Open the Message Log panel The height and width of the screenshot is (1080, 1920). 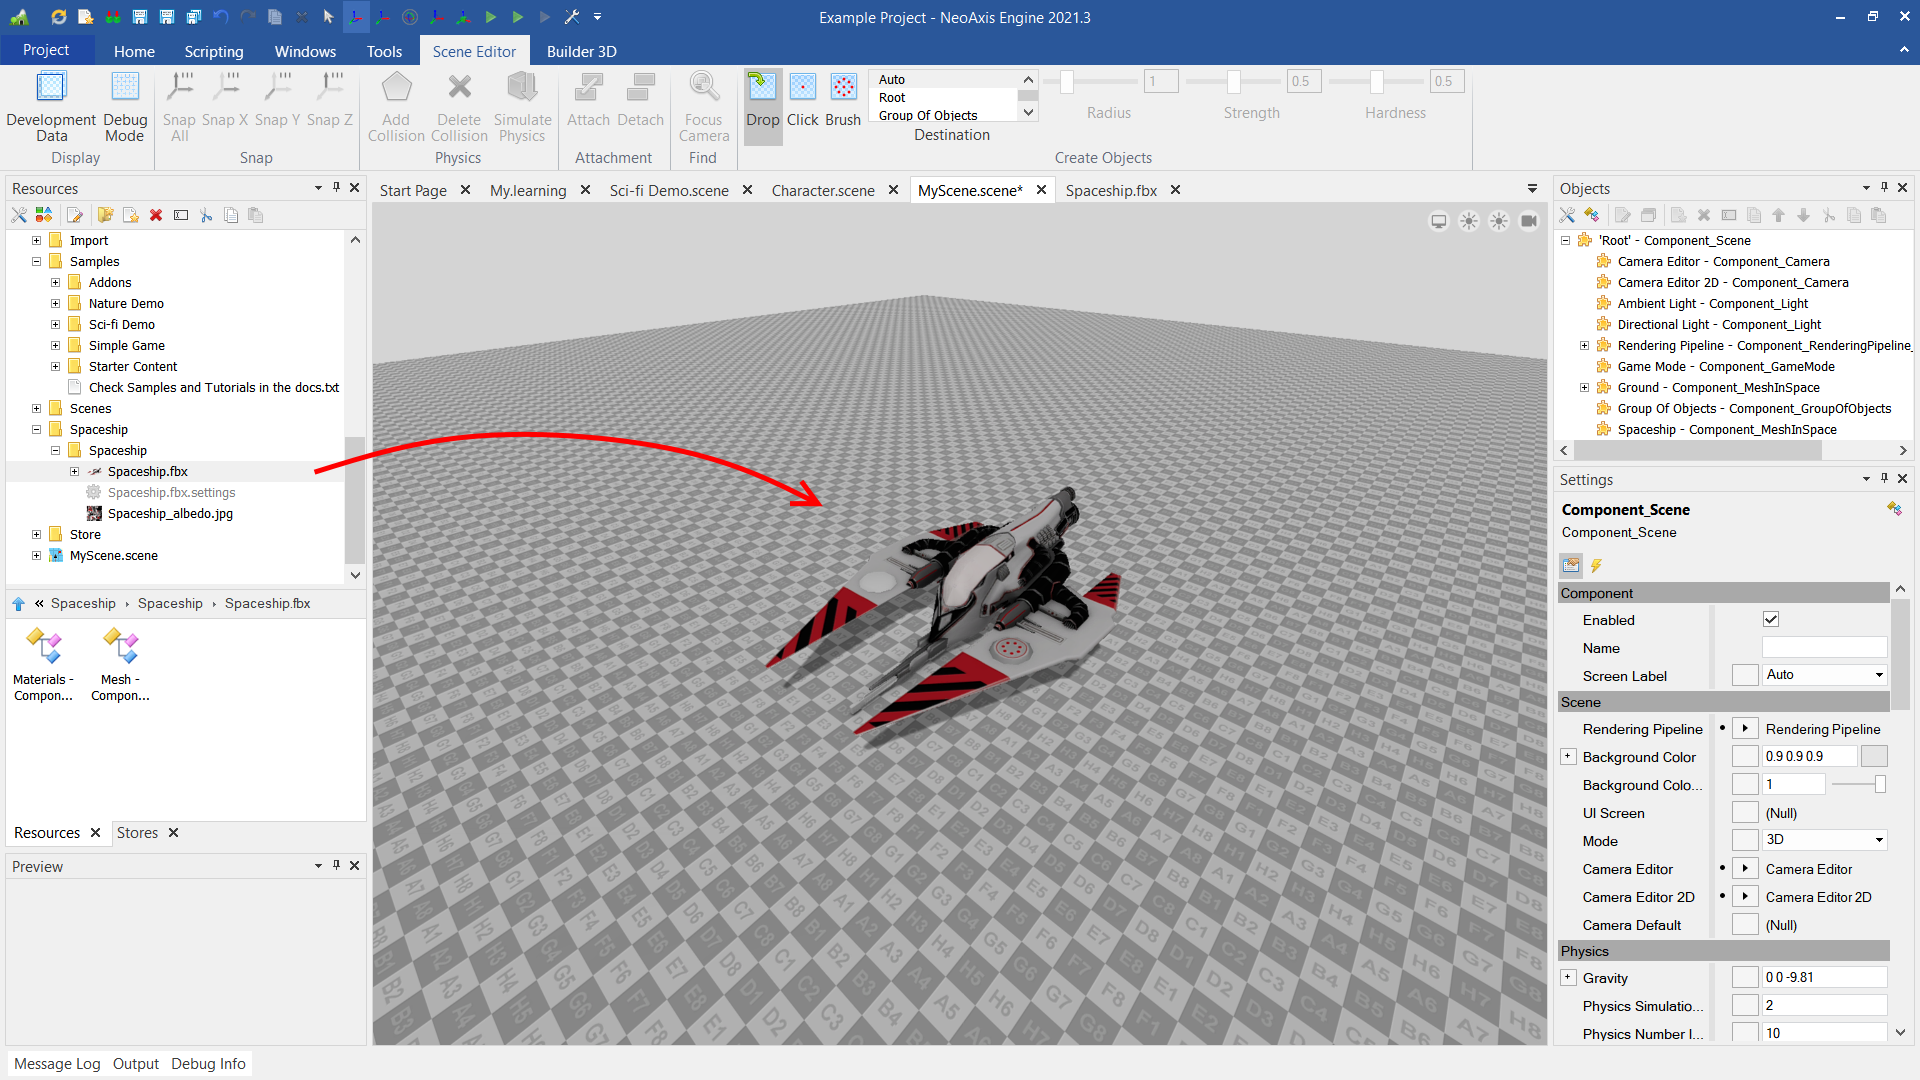(57, 1064)
